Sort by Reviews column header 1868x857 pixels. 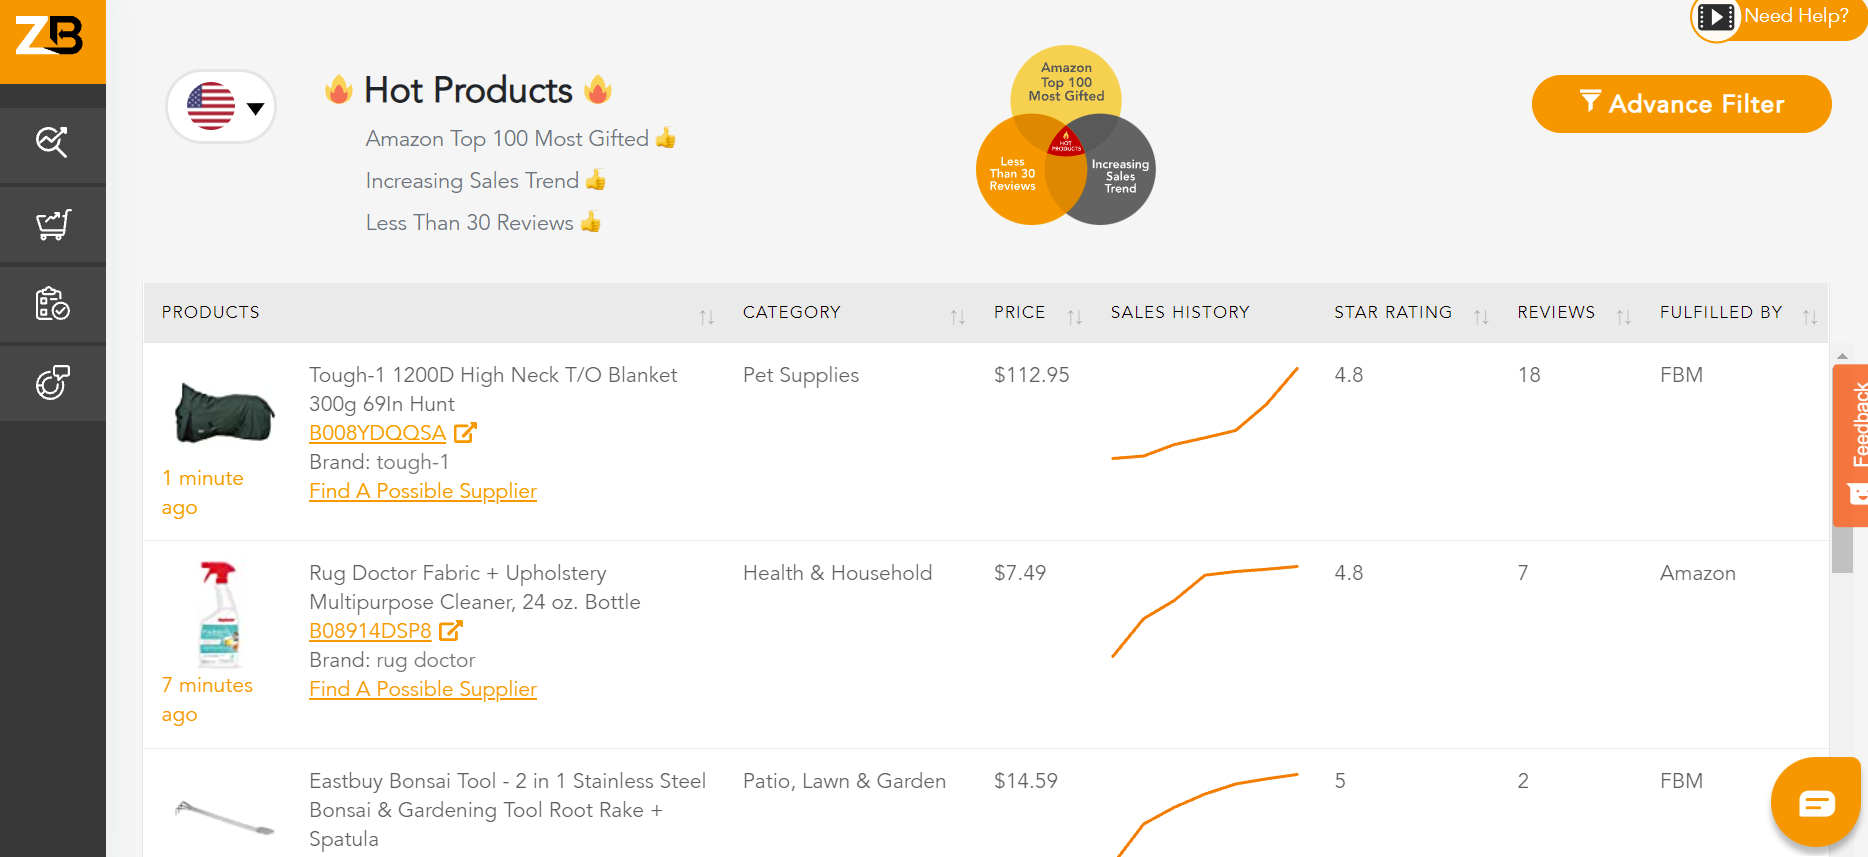1624,317
